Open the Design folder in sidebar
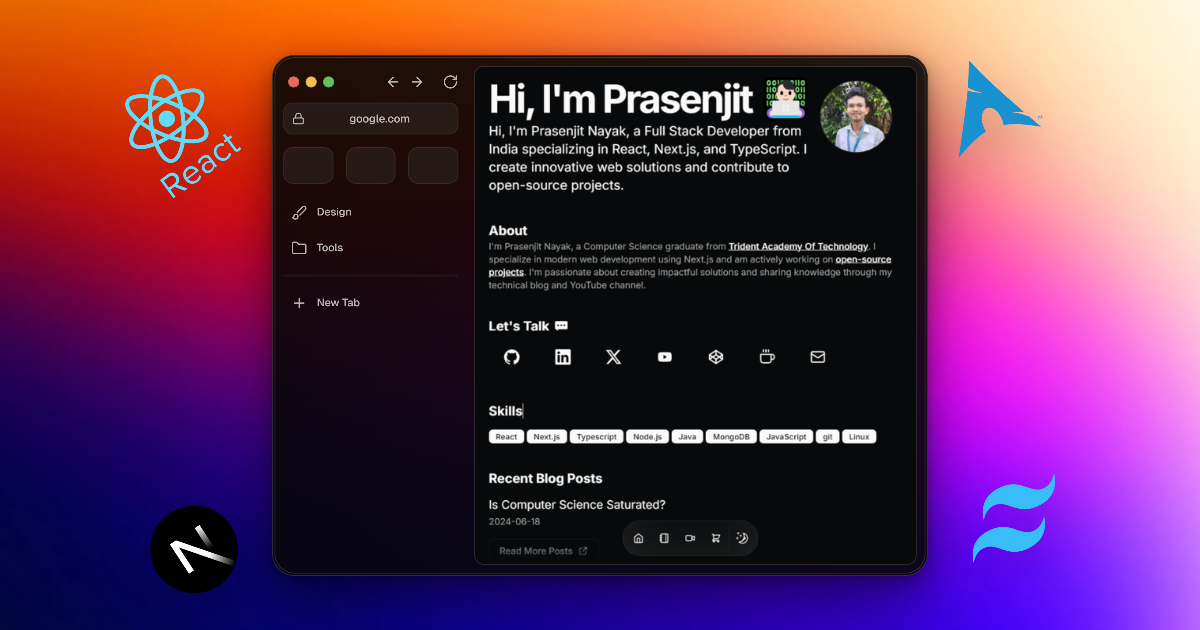The height and width of the screenshot is (630, 1200). click(333, 212)
